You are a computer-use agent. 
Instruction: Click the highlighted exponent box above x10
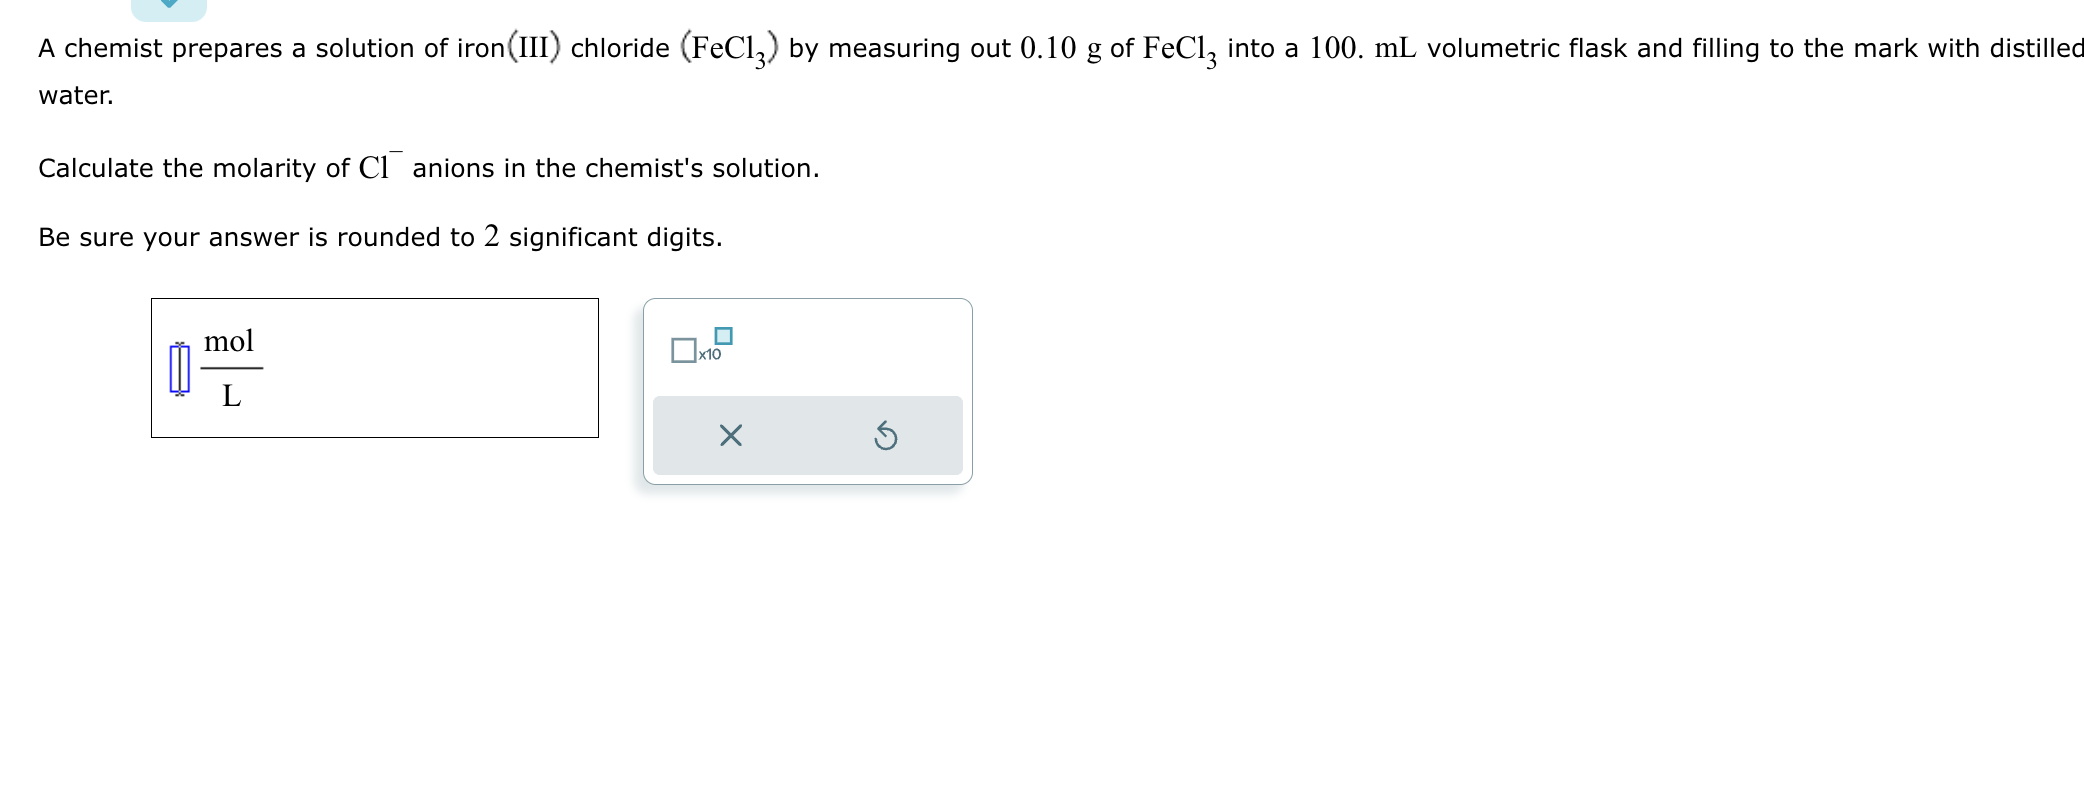(723, 336)
